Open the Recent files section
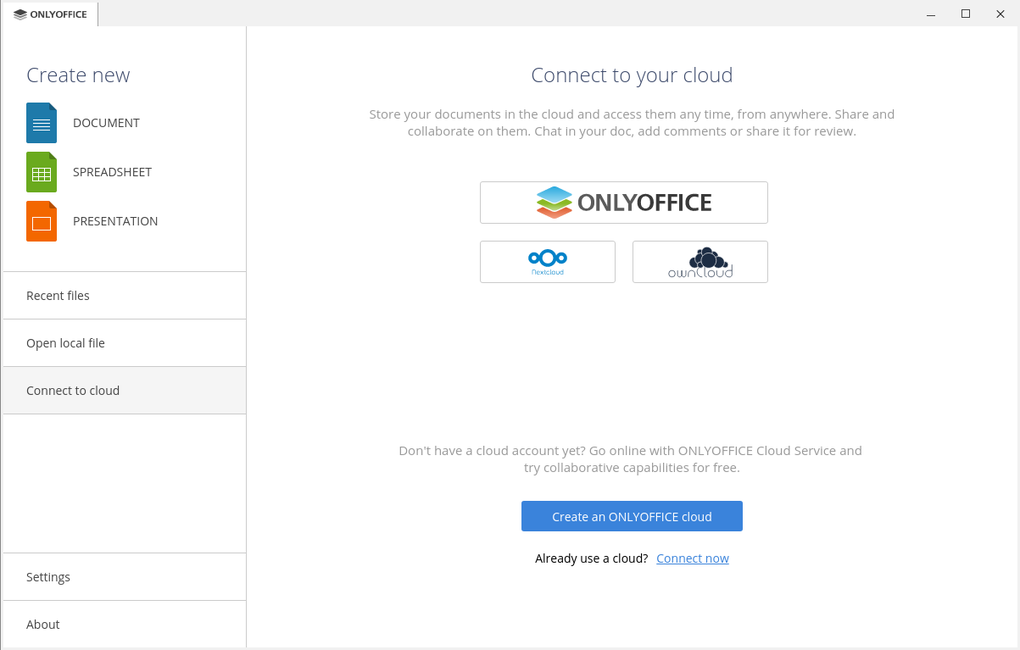Viewport: 1020px width, 650px height. (x=58, y=296)
